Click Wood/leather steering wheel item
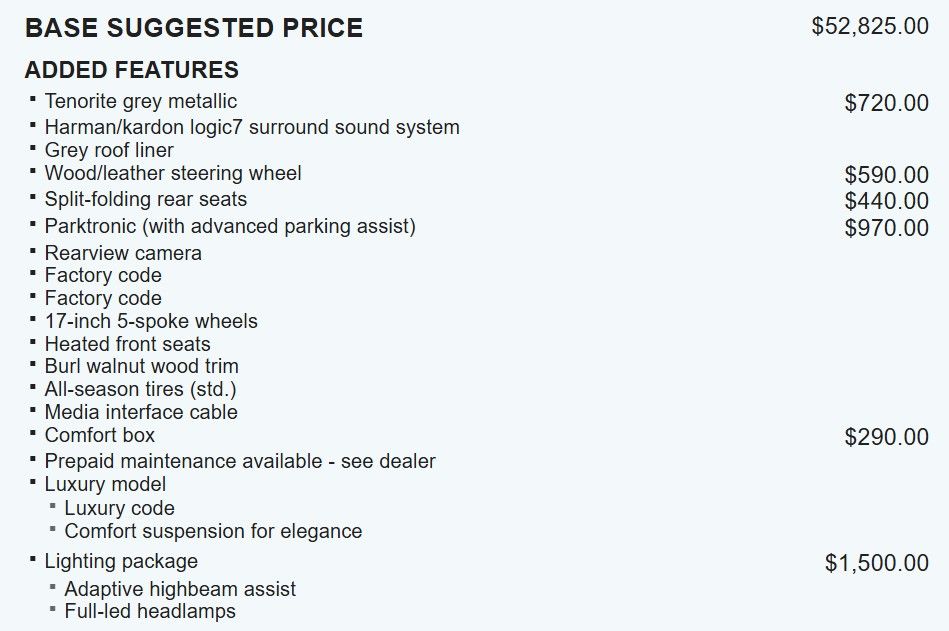The image size is (949, 631). coord(172,173)
